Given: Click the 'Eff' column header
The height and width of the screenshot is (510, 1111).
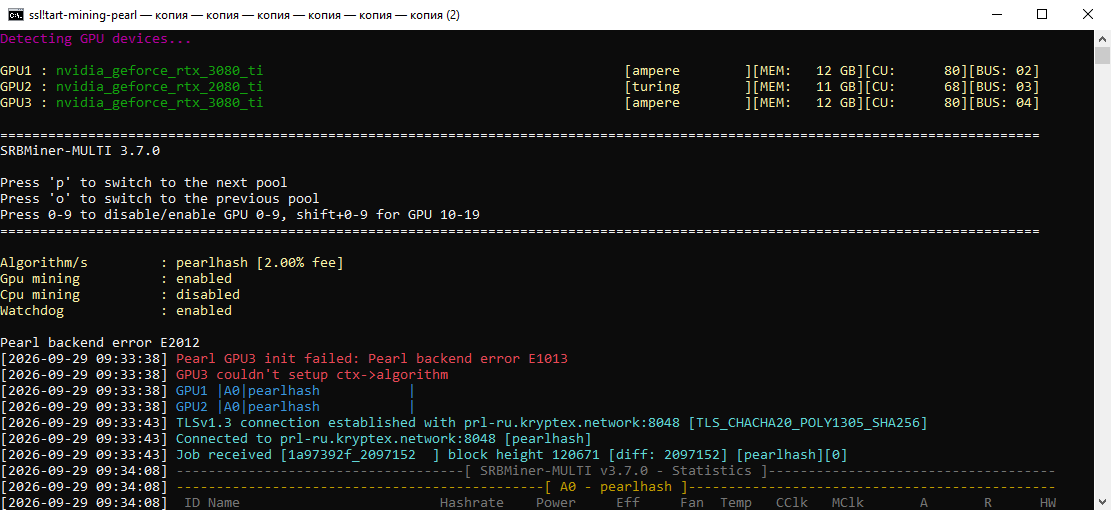Looking at the screenshot, I should 628,503.
